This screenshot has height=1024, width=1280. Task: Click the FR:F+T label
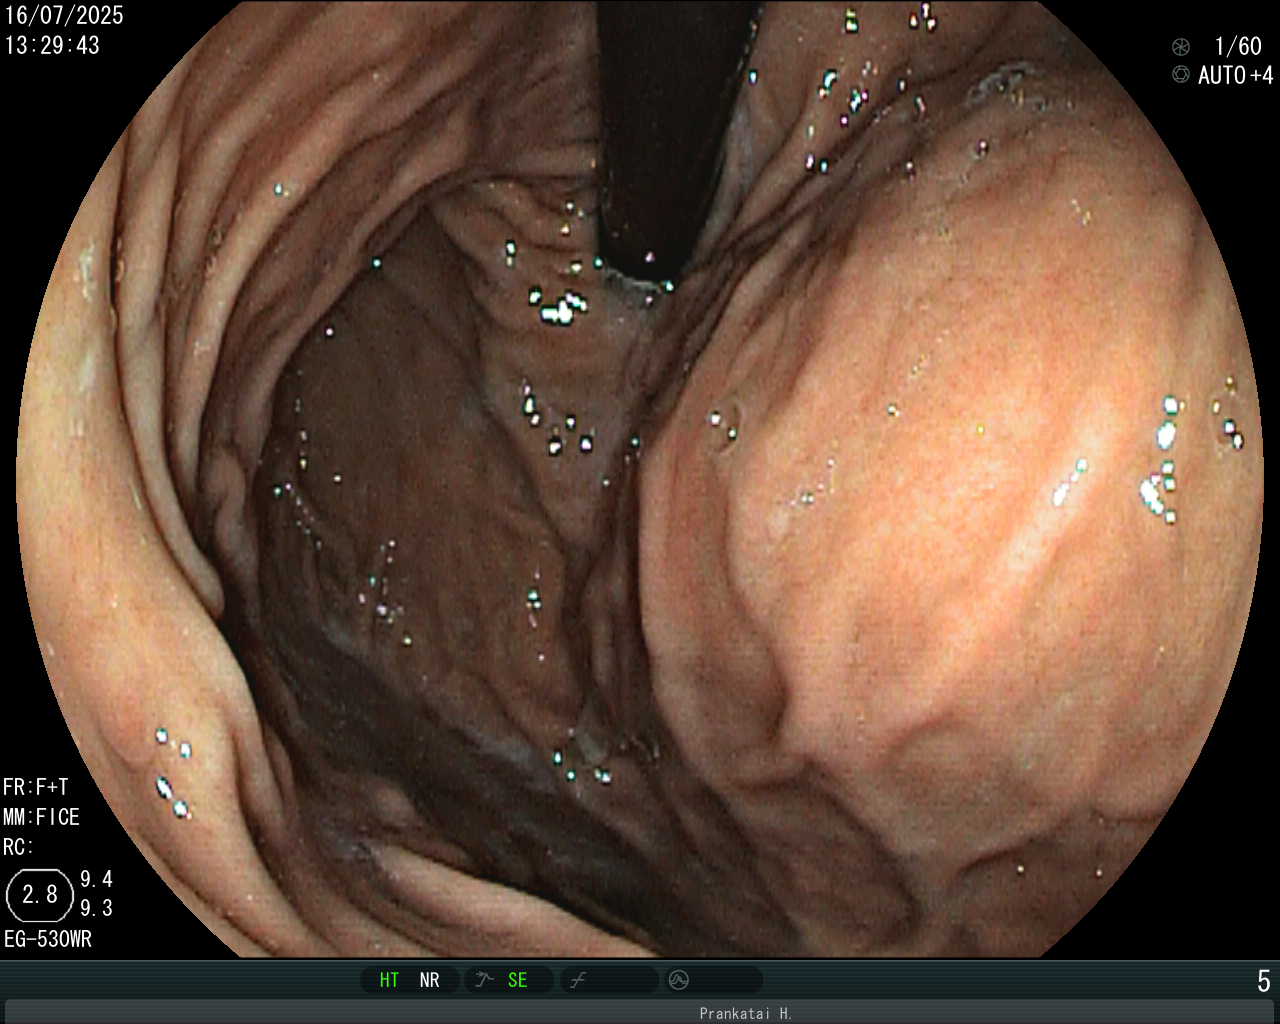click(36, 787)
